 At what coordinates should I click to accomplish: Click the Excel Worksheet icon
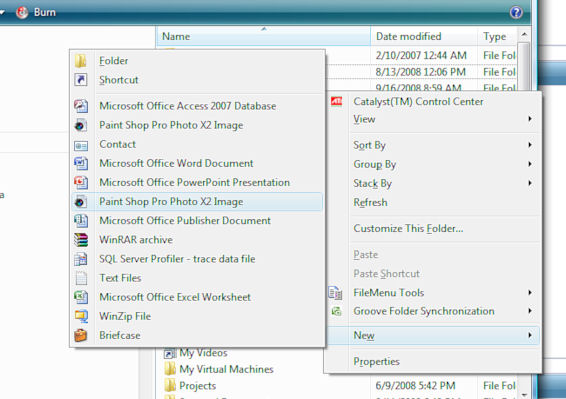(81, 297)
